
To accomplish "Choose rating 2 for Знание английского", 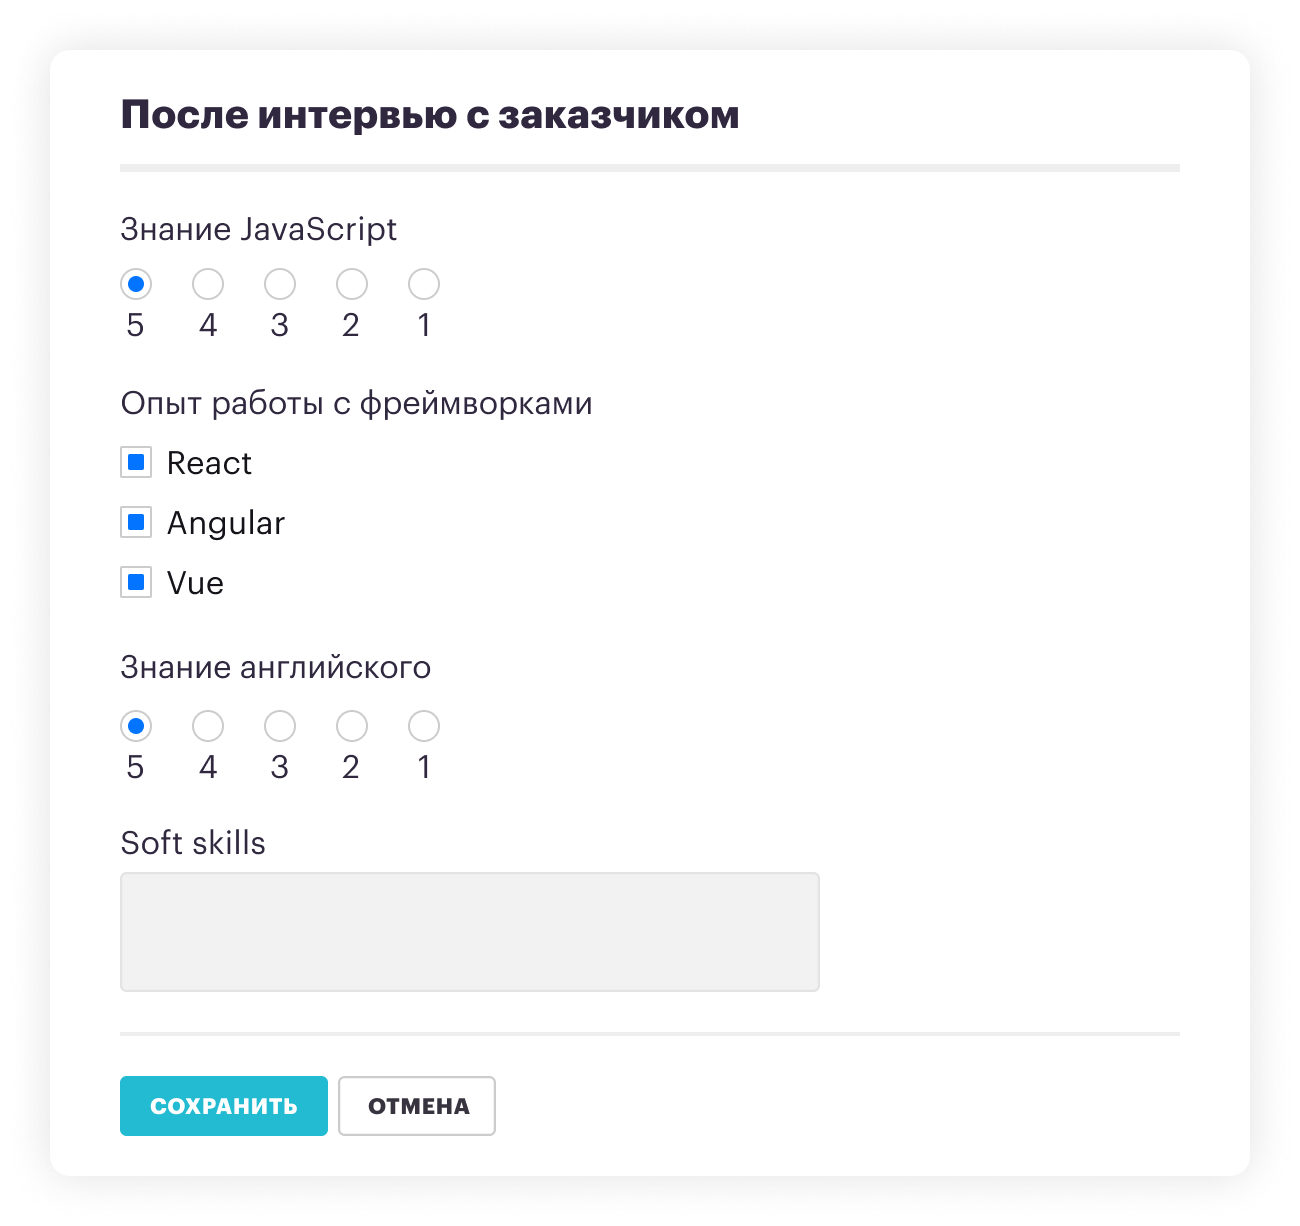I will pos(352,726).
